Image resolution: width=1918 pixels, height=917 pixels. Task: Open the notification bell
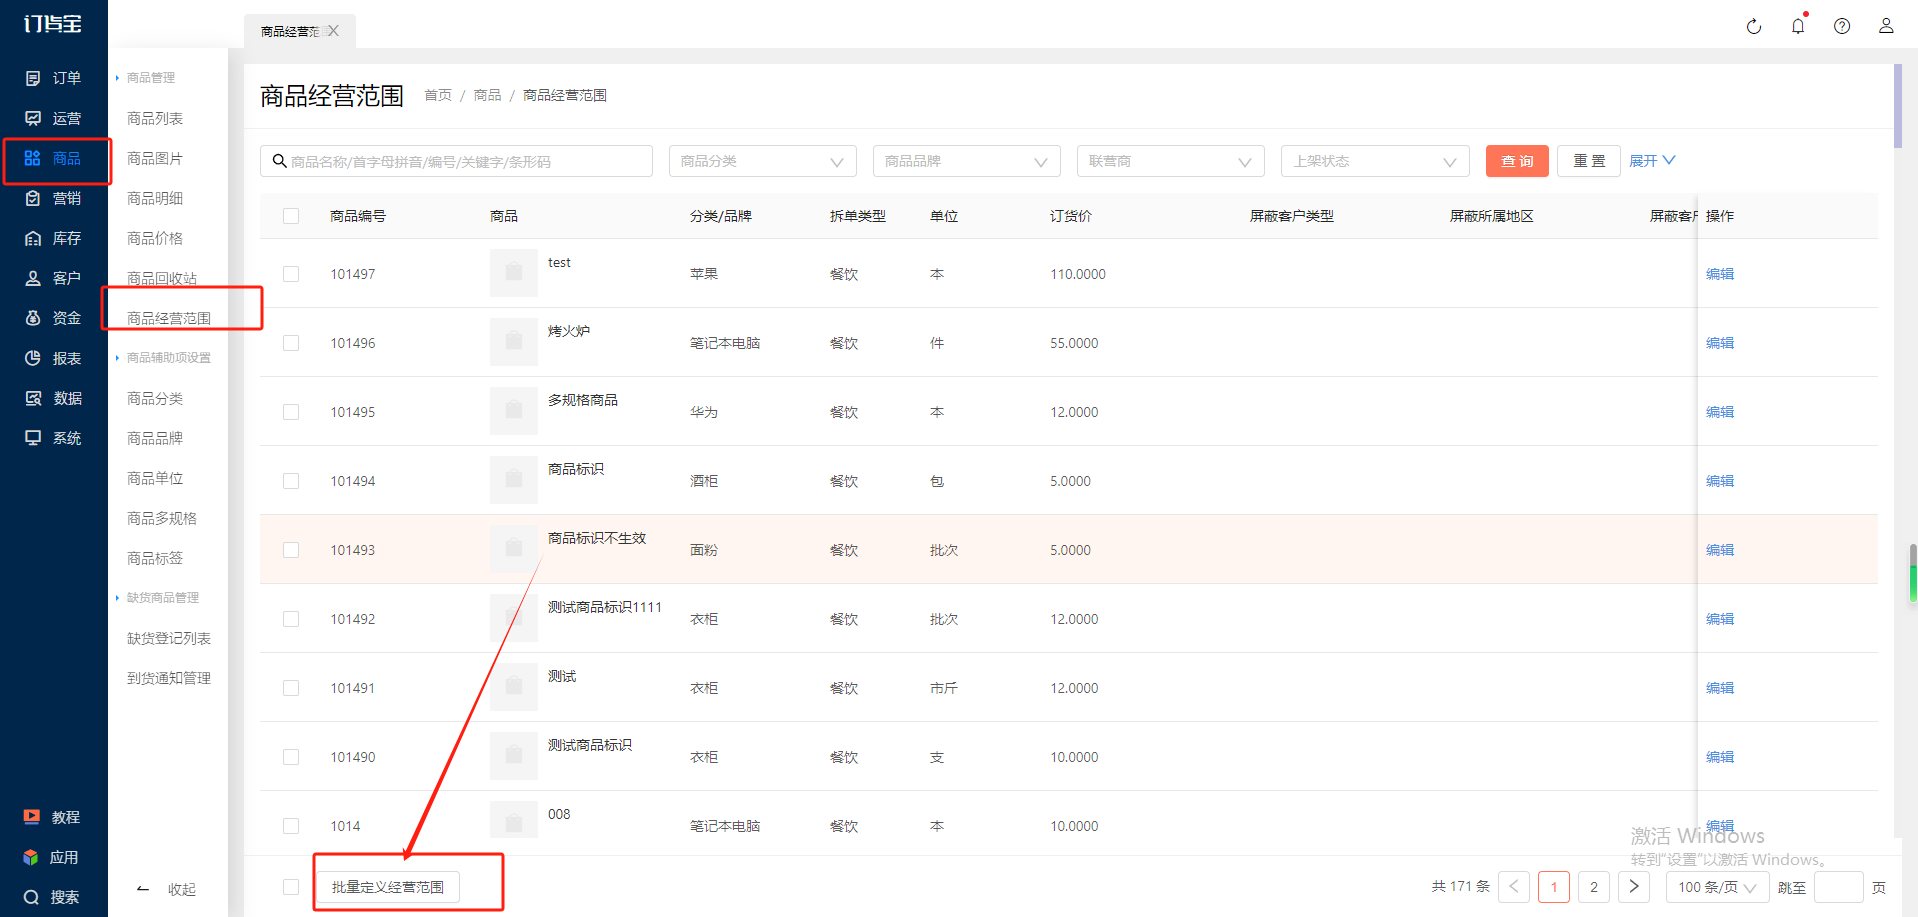(1797, 27)
